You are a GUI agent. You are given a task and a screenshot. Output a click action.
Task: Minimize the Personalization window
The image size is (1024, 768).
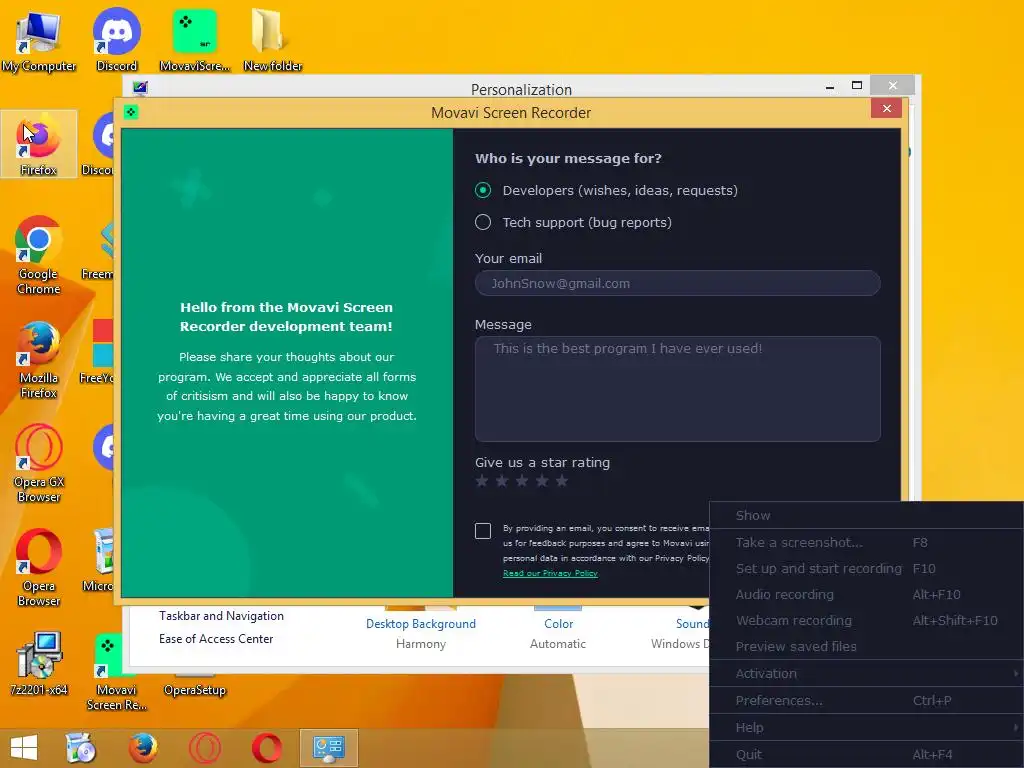(829, 86)
